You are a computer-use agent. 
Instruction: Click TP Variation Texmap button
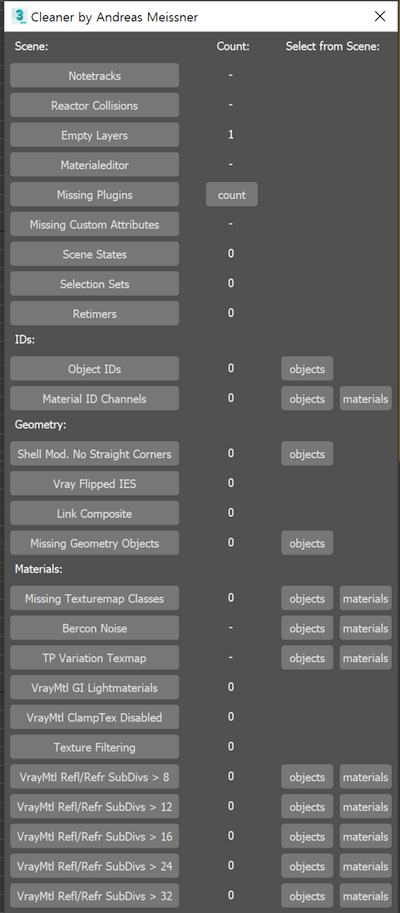click(x=94, y=657)
